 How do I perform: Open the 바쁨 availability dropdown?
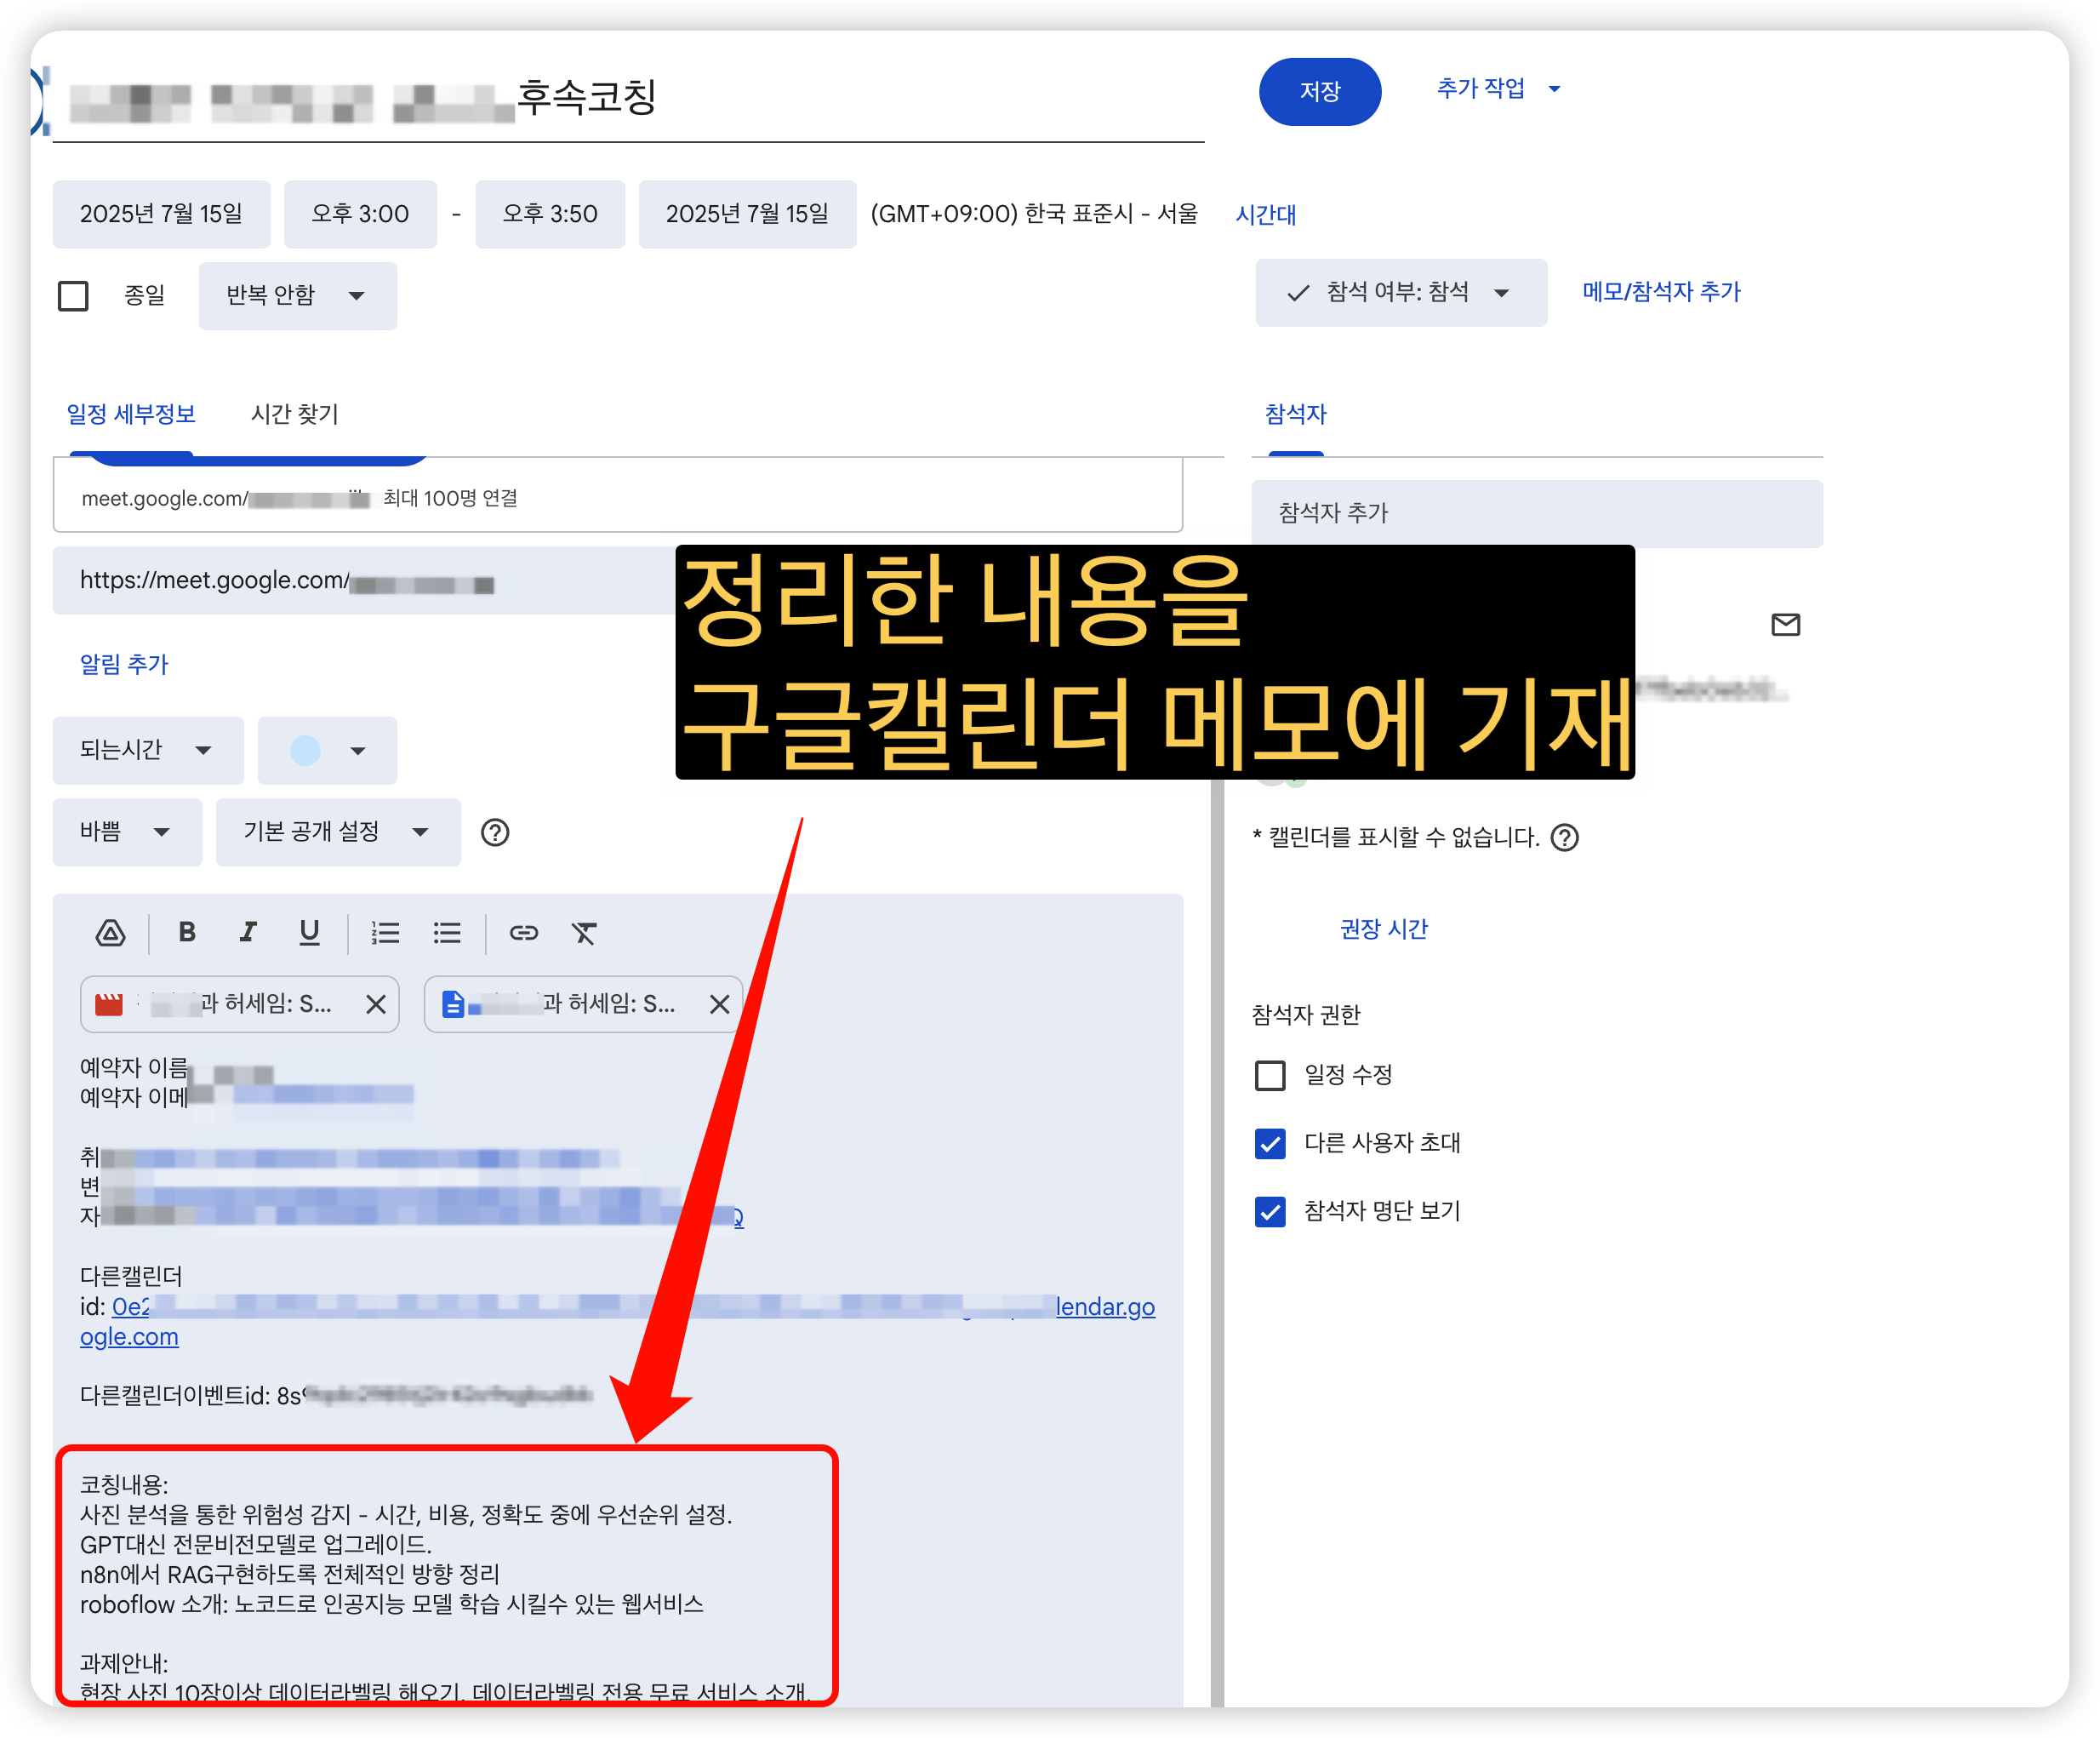pos(127,832)
